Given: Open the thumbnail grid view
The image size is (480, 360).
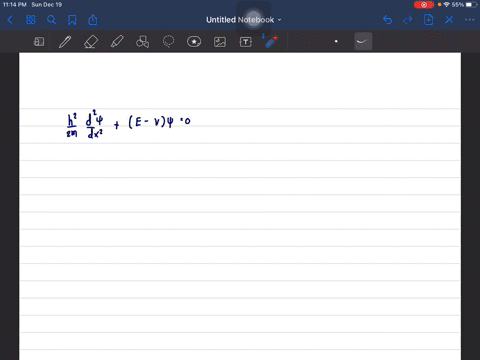Looking at the screenshot, I should click(x=31, y=20).
